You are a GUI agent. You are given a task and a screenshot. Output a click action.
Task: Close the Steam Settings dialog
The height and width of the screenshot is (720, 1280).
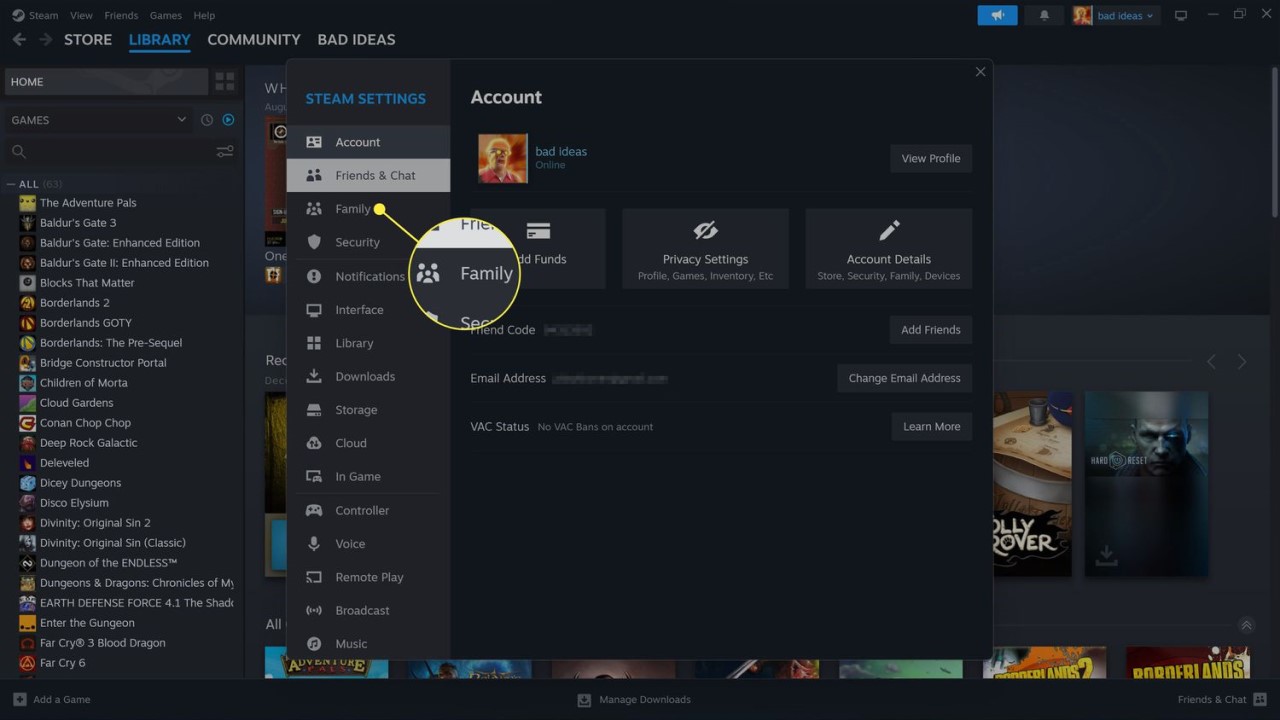(980, 72)
